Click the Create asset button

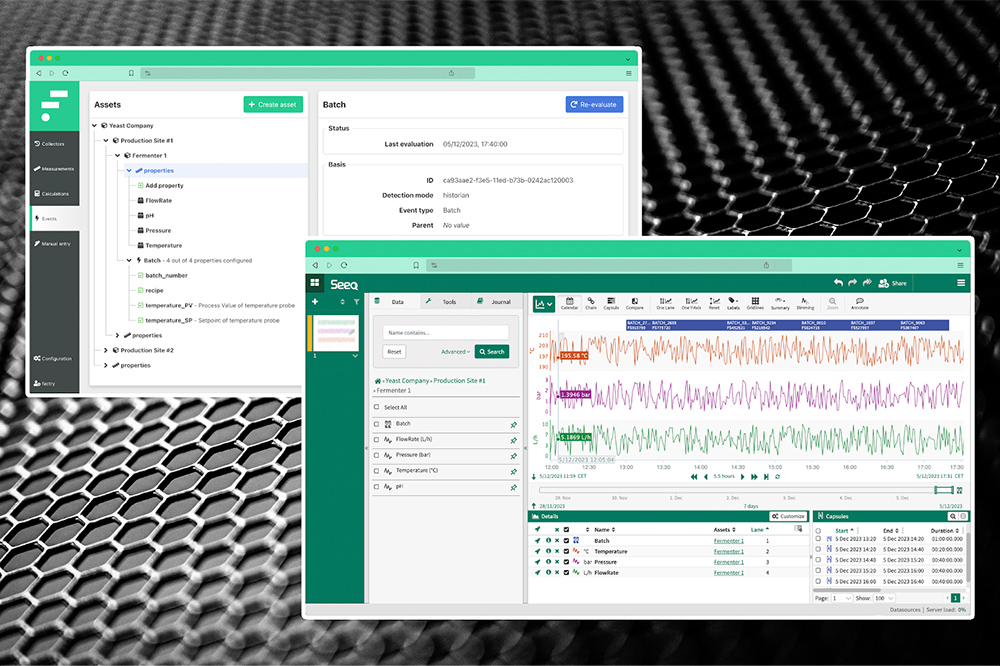tap(273, 105)
